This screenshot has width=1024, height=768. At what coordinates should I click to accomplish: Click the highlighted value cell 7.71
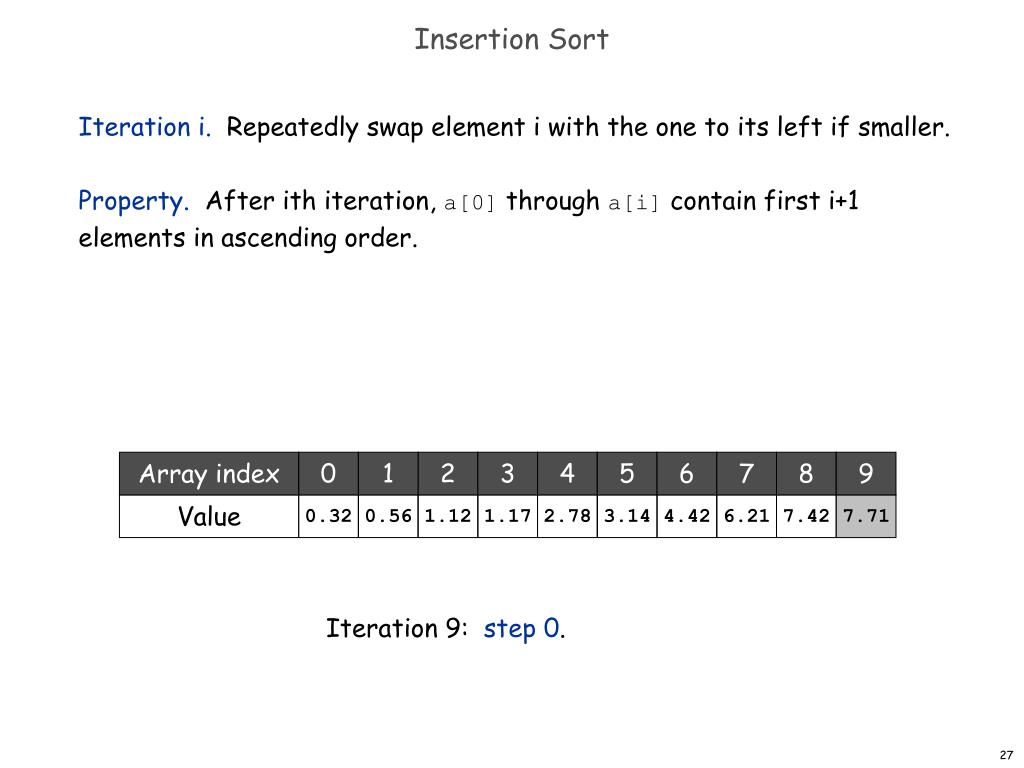pos(866,517)
